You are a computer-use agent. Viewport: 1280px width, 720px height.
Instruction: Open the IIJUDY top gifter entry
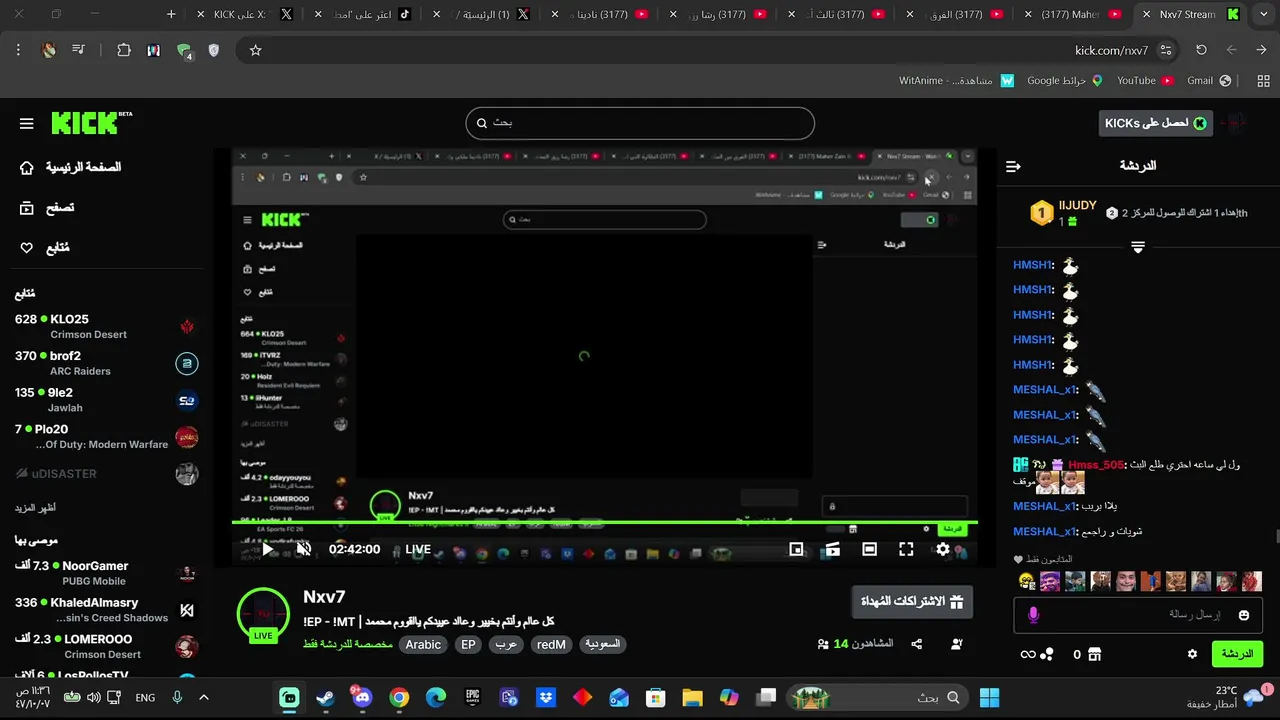click(x=1064, y=212)
